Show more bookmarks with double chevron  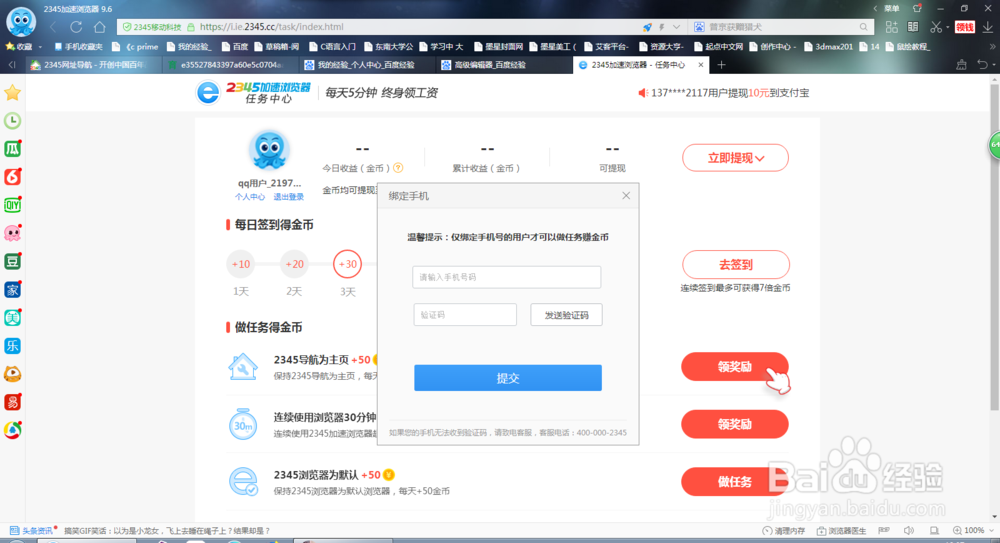pos(992,47)
